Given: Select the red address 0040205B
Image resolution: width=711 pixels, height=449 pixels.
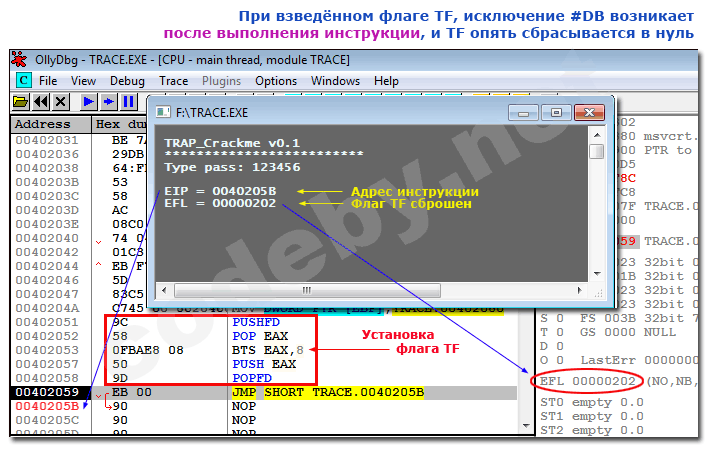Looking at the screenshot, I should point(47,406).
